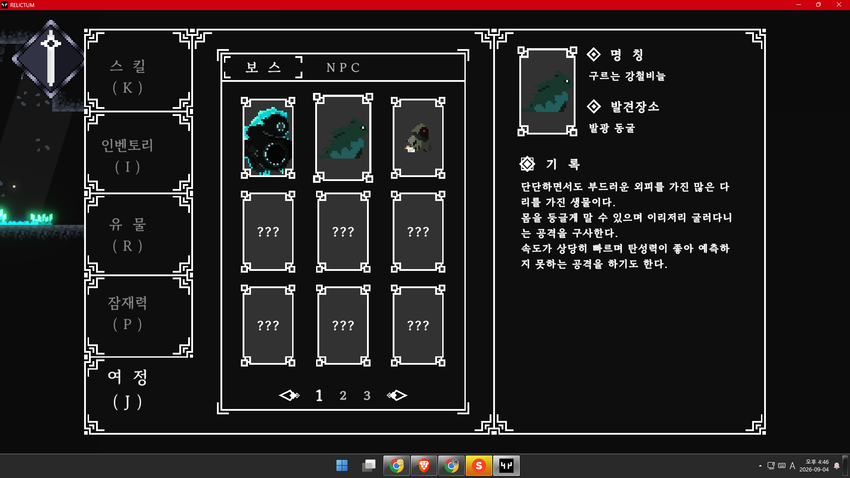Open notification bell in system tray
850x478 pixels.
click(x=837, y=466)
